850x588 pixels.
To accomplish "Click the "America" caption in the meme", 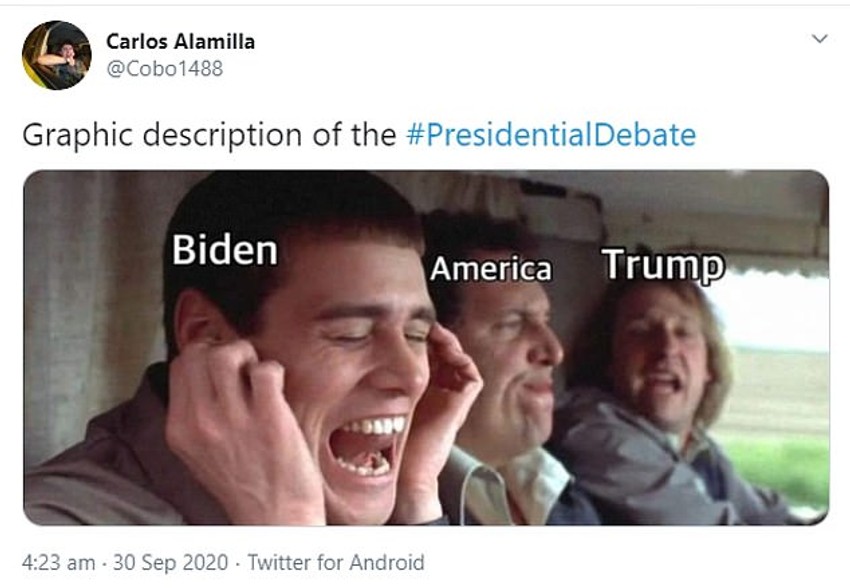I will [x=490, y=269].
